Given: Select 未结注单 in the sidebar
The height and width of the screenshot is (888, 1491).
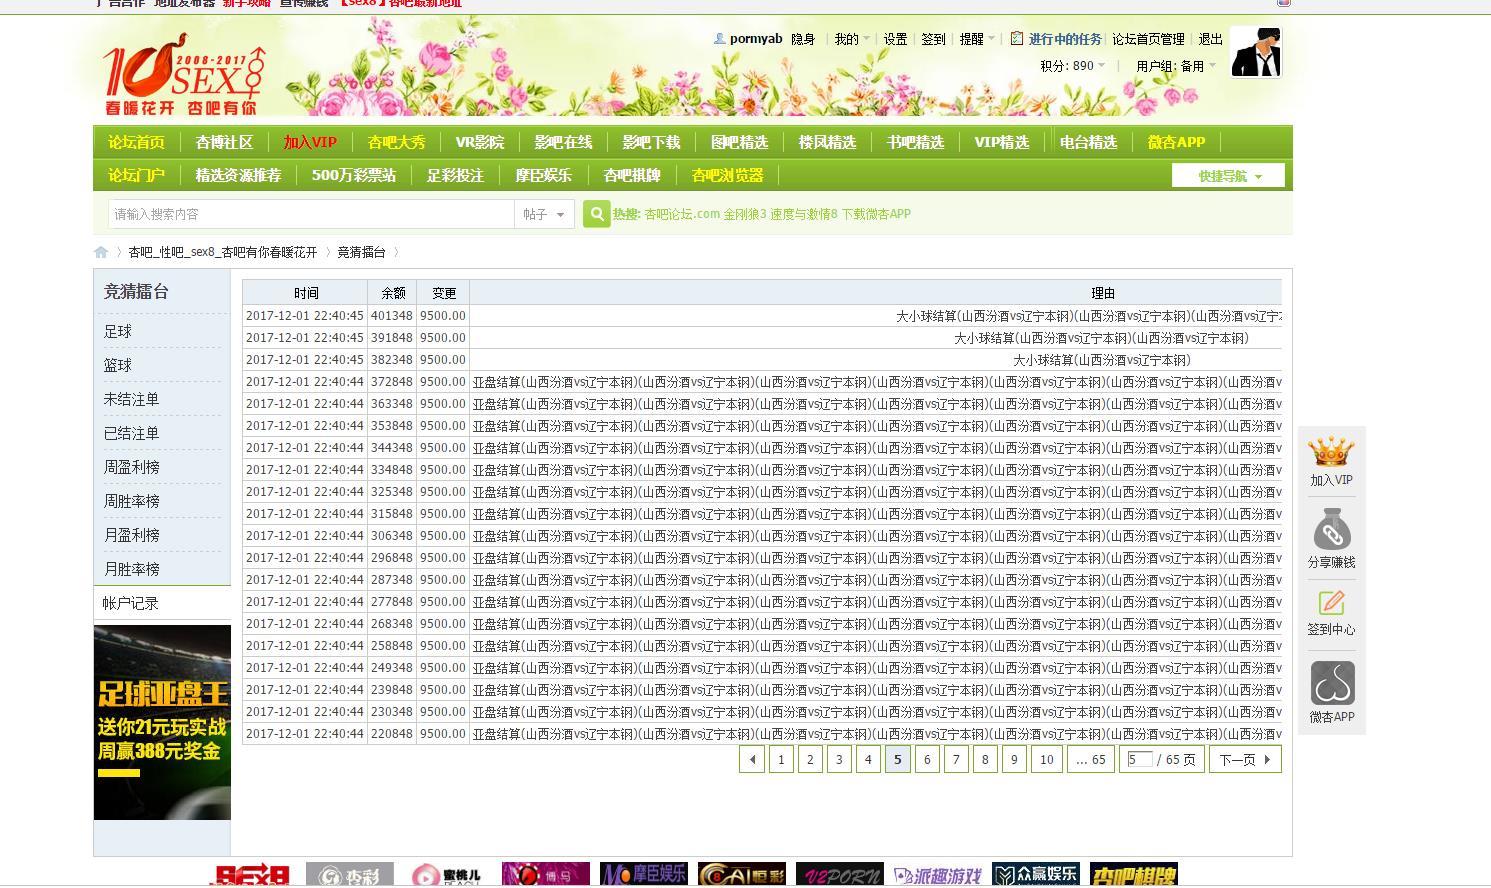Looking at the screenshot, I should point(131,399).
